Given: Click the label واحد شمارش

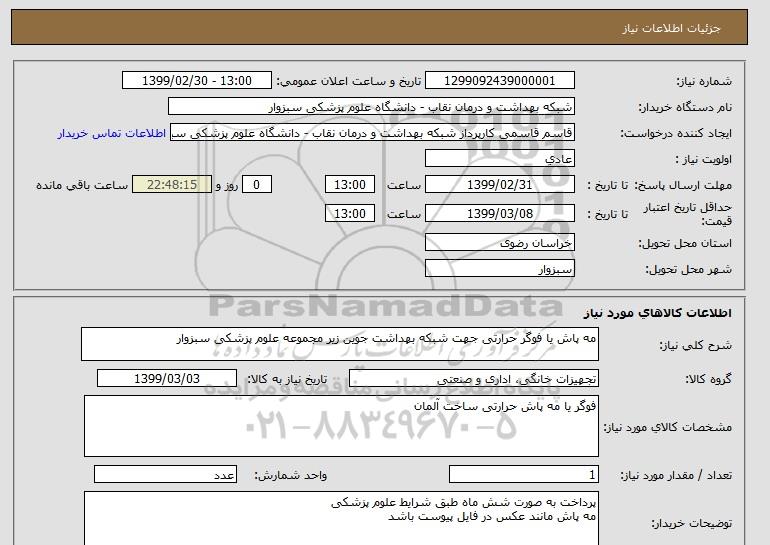Looking at the screenshot, I should pos(291,475).
